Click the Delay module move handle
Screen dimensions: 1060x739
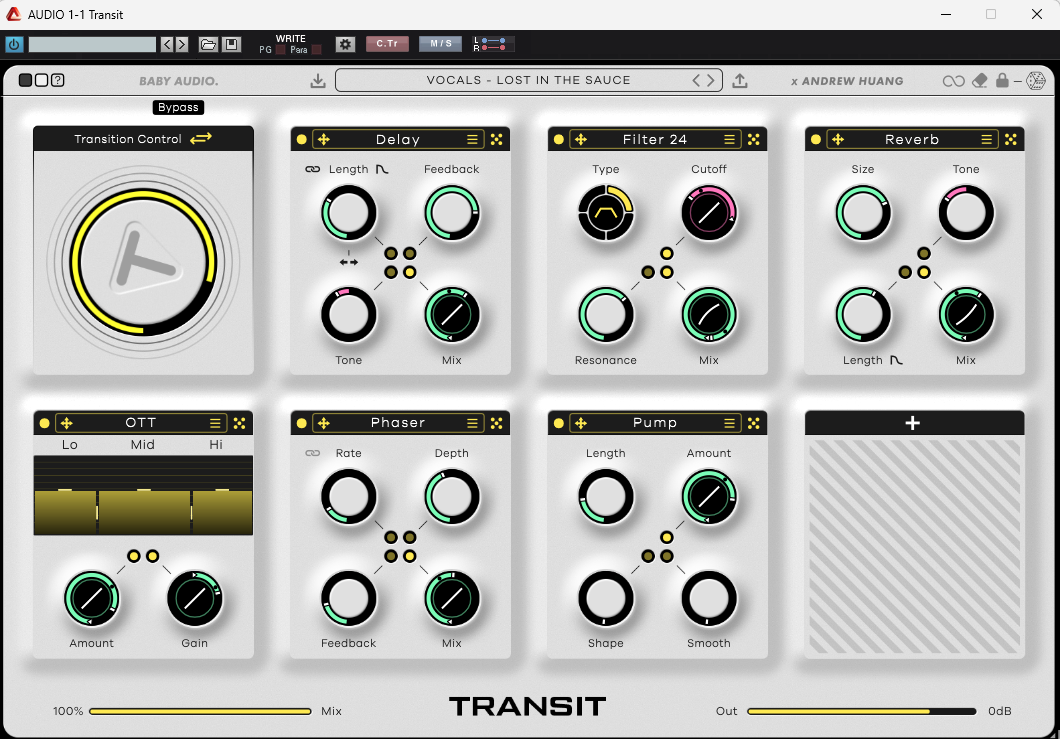pyautogui.click(x=324, y=139)
